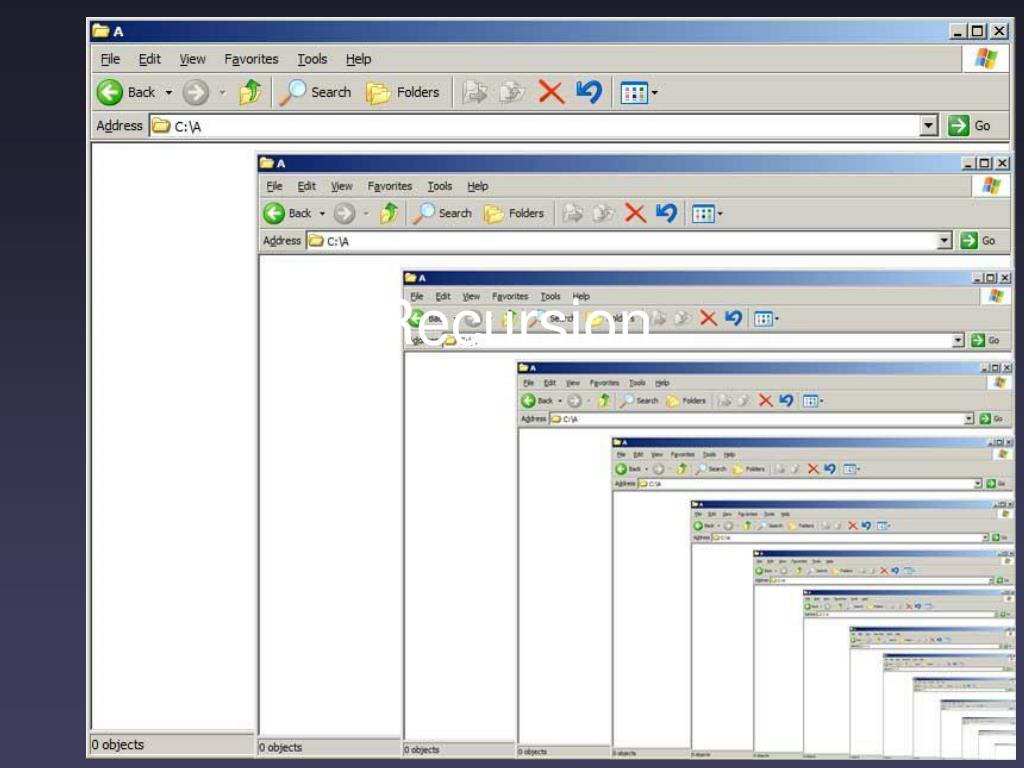Click Undo arrow in outermost toolbar
The width and height of the screenshot is (1024, 768).
point(589,92)
